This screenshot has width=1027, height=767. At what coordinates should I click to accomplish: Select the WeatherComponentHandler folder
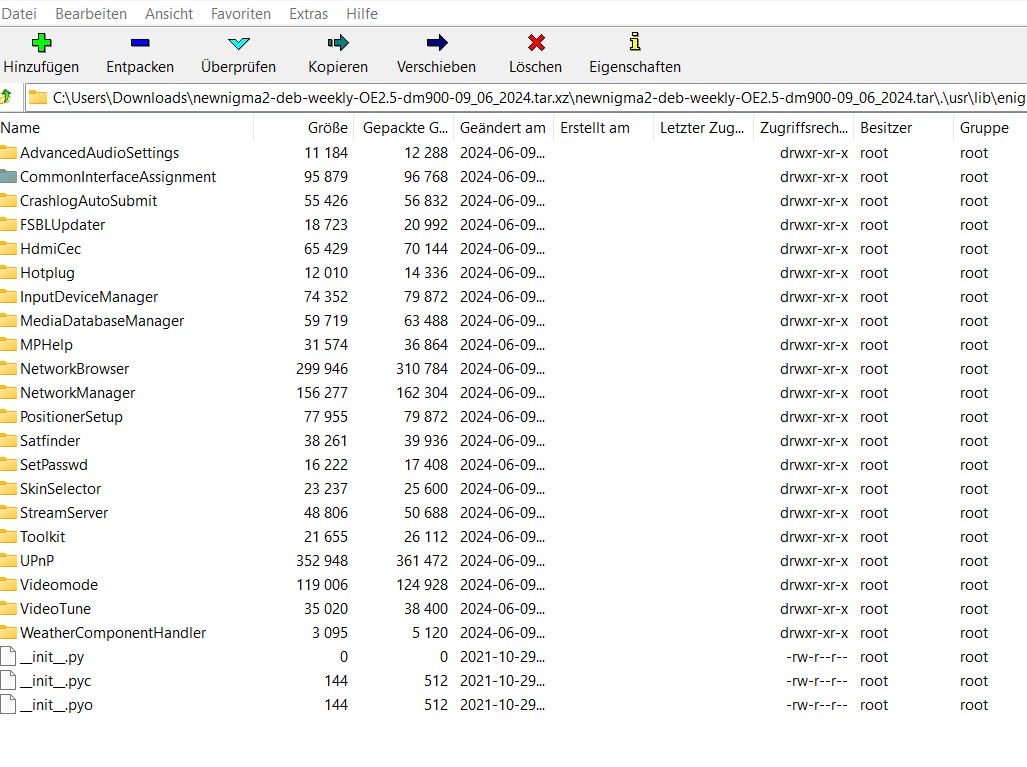coord(113,633)
